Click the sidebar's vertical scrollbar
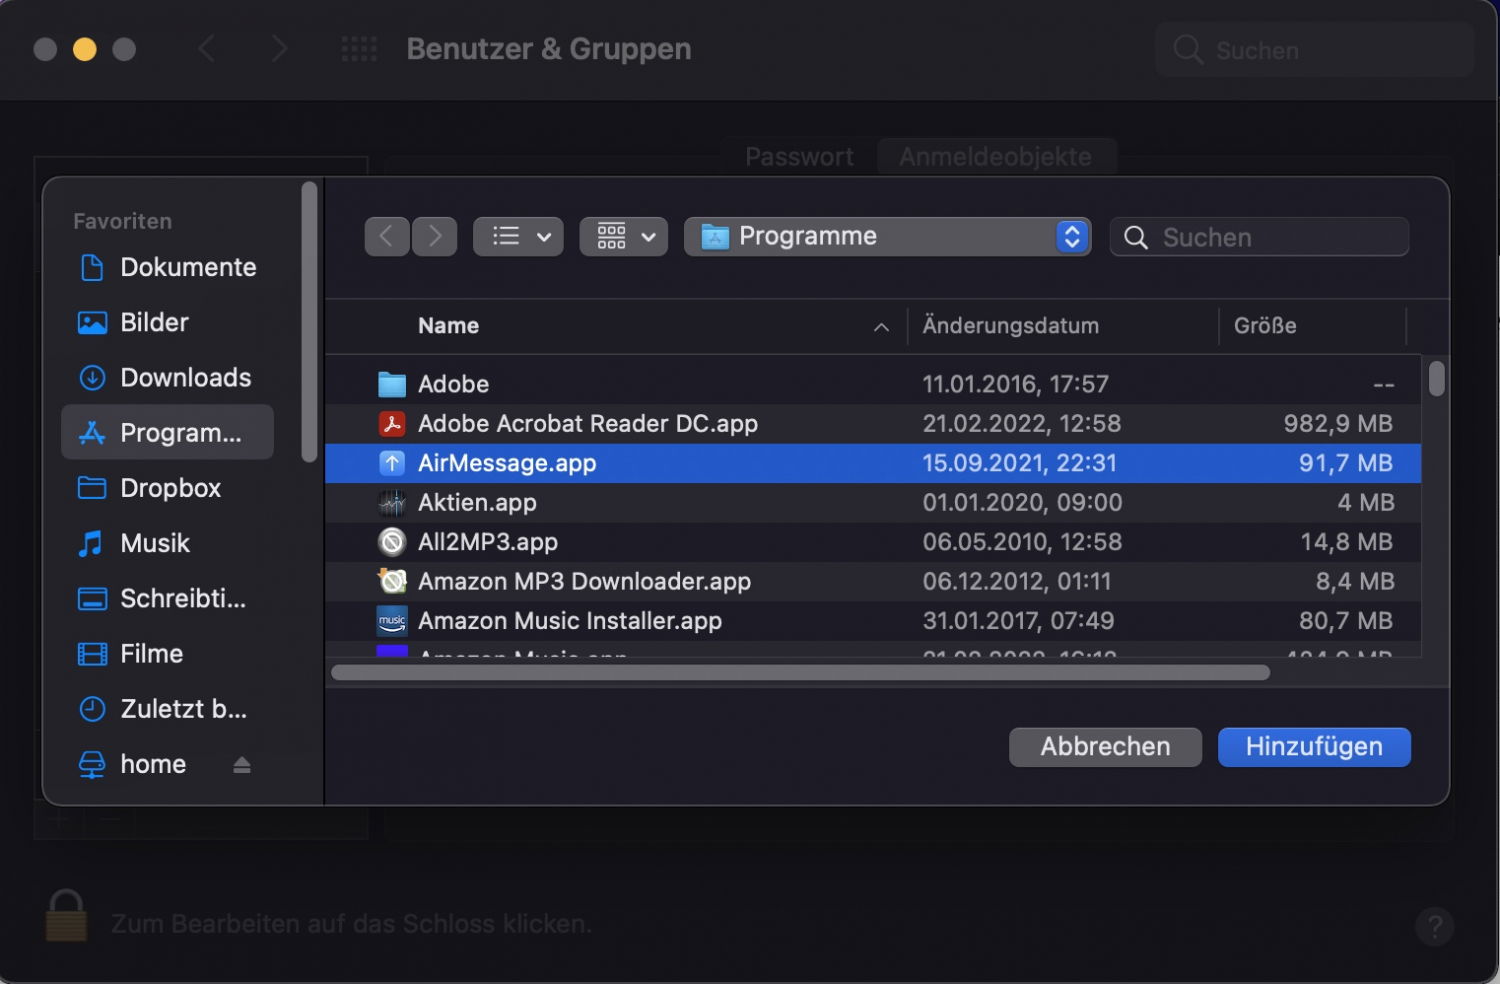Image resolution: width=1500 pixels, height=984 pixels. click(x=309, y=321)
